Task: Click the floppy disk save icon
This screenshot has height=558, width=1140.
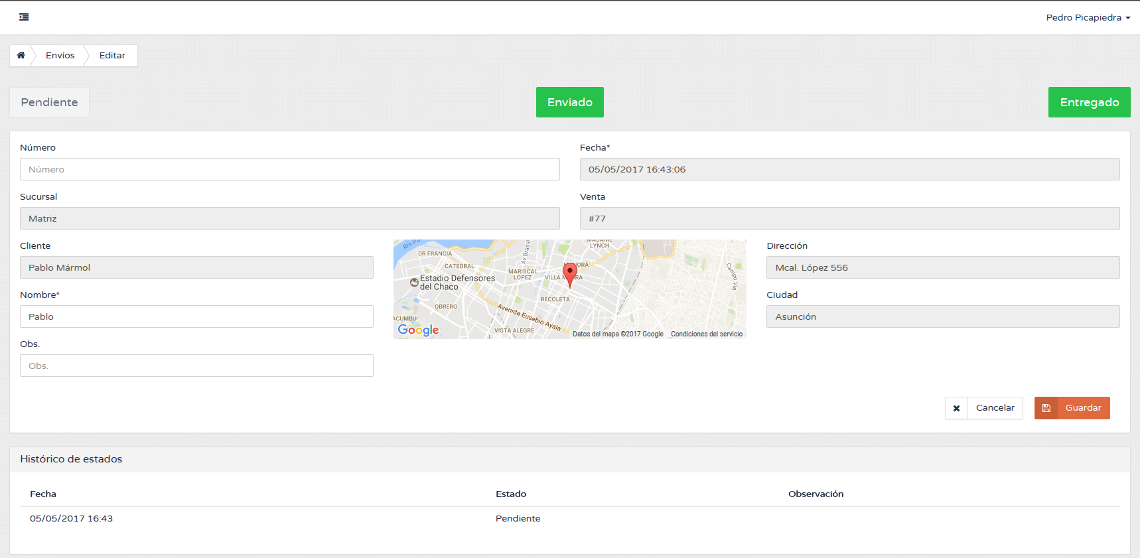Action: pyautogui.click(x=1046, y=408)
